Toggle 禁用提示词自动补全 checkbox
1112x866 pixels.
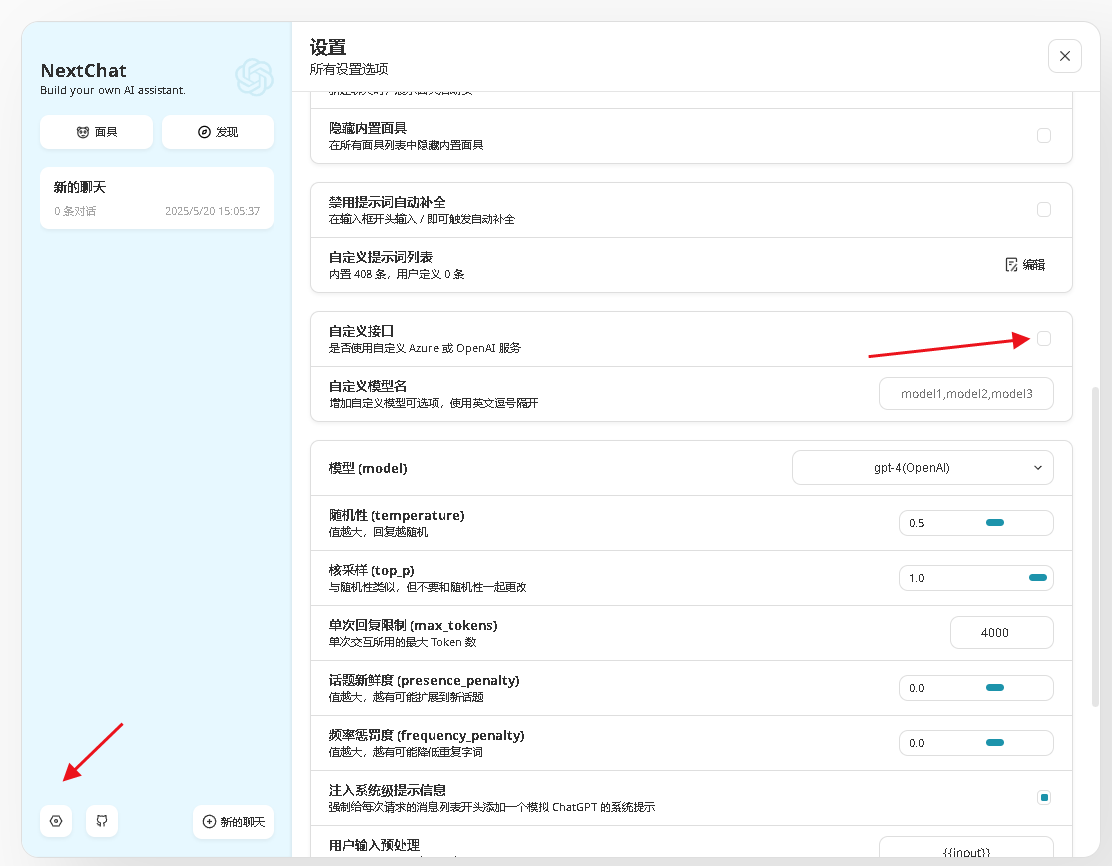click(x=1044, y=209)
